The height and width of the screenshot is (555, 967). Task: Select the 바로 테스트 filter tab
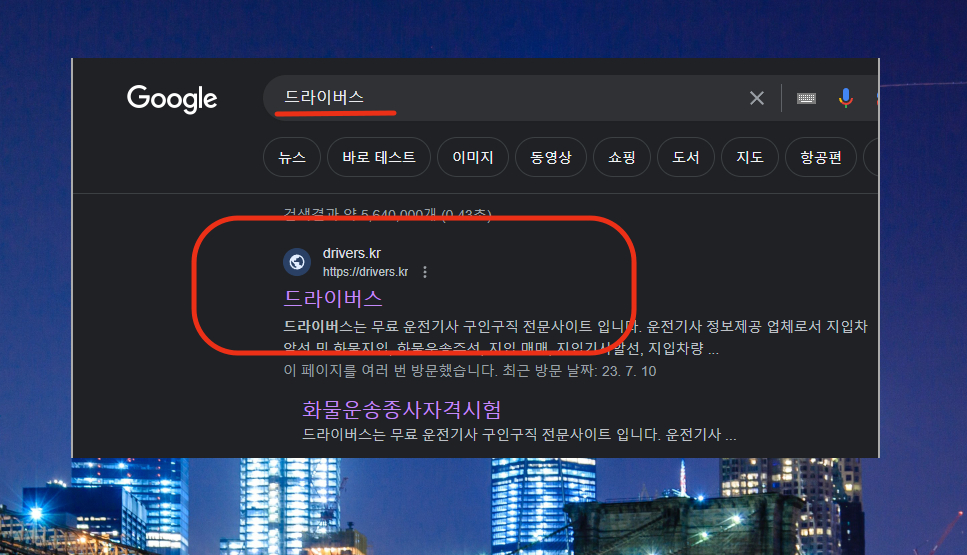coord(379,157)
